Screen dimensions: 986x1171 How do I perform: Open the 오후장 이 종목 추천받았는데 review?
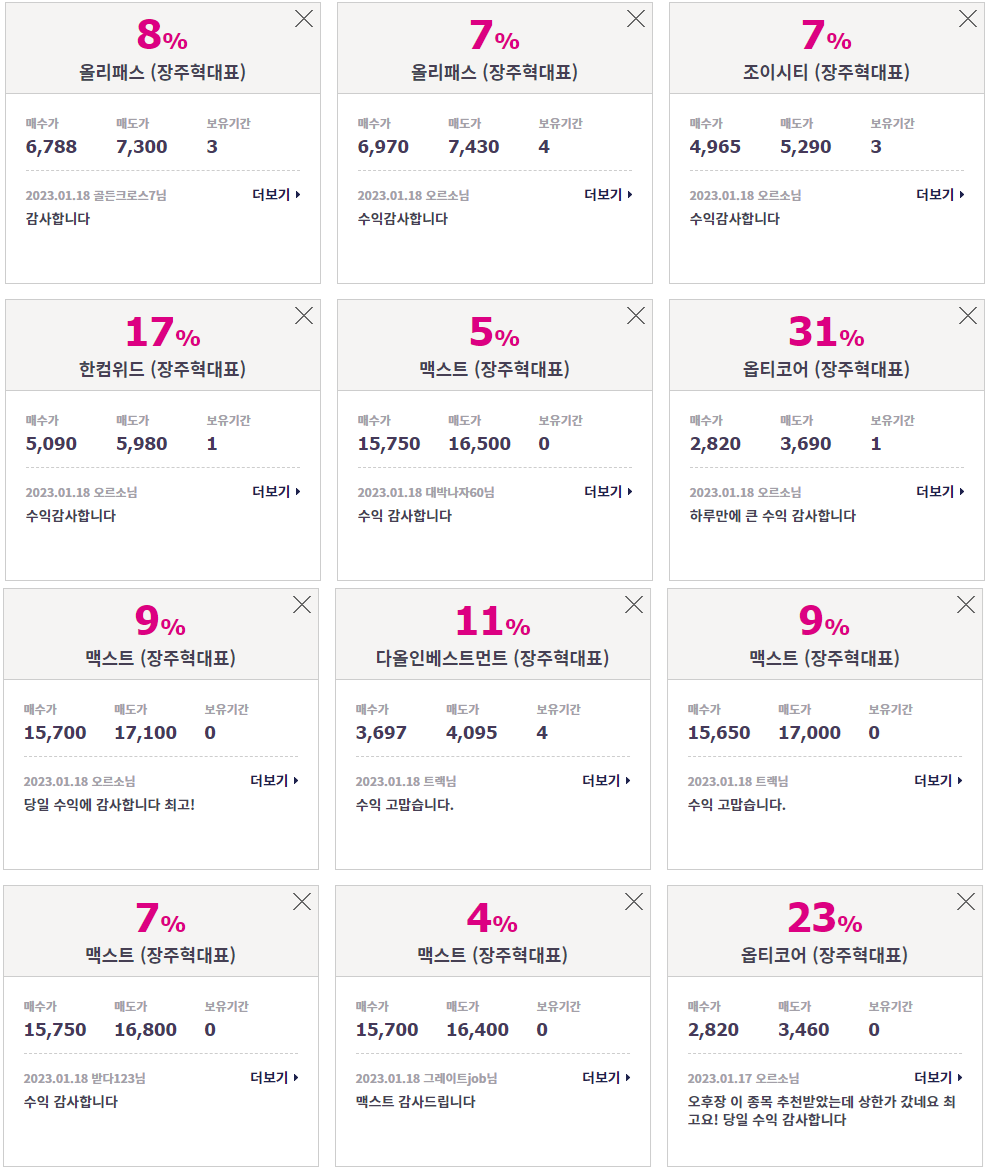[x=822, y=1111]
